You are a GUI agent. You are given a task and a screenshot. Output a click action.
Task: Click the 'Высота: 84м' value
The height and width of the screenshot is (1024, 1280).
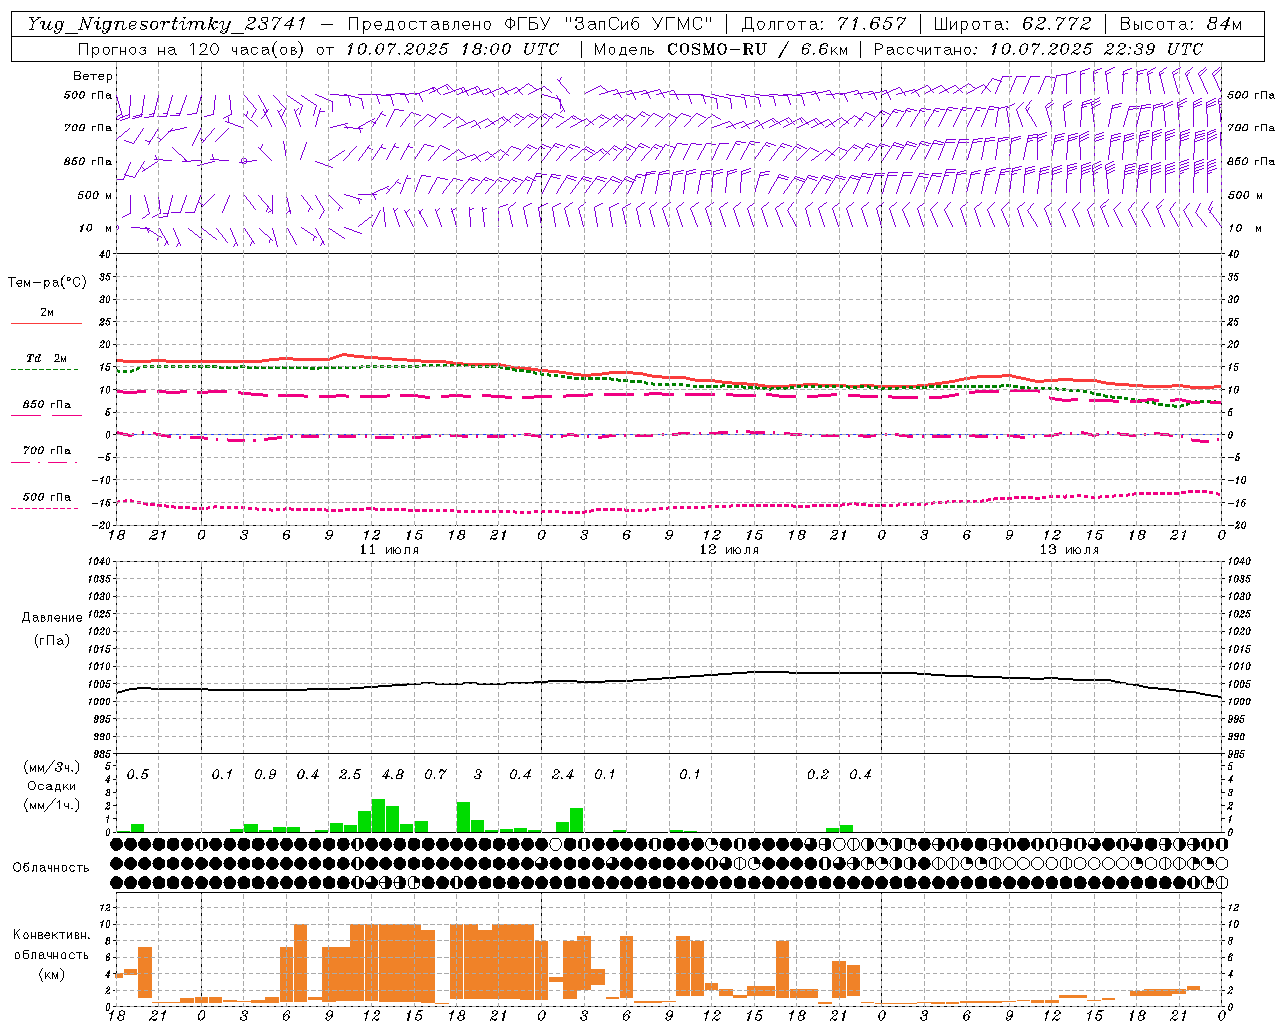click(x=1181, y=24)
